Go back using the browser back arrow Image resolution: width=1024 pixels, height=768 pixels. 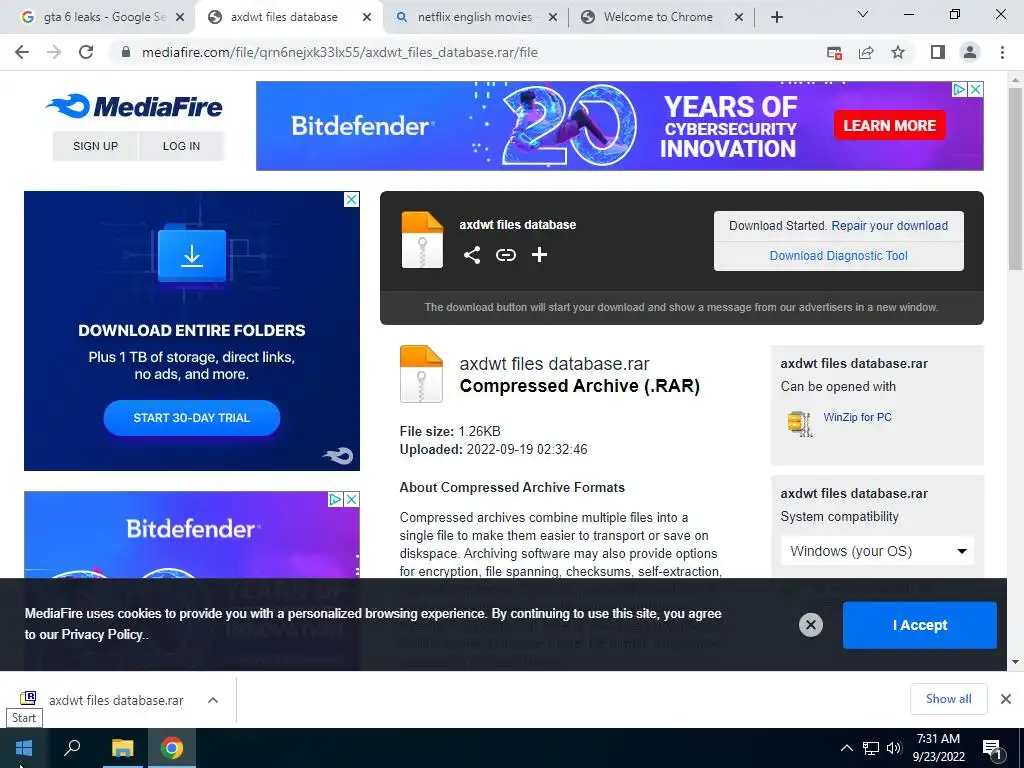(22, 52)
